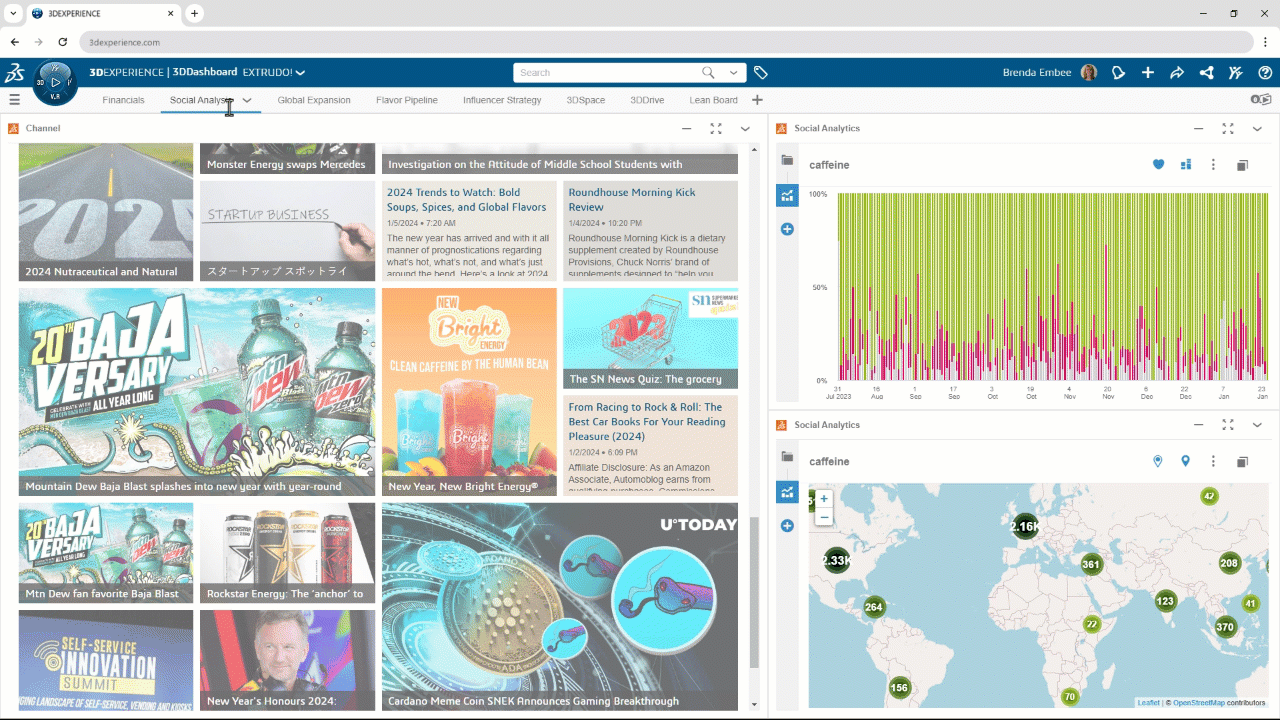Zoom in on the map
This screenshot has height=720, width=1280.
pos(824,498)
